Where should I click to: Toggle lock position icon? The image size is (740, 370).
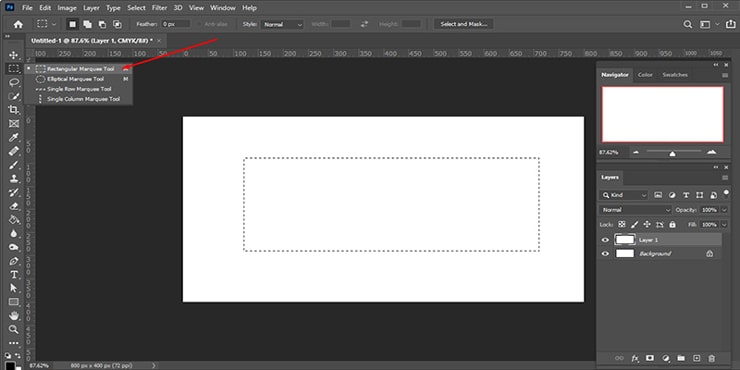coord(647,225)
